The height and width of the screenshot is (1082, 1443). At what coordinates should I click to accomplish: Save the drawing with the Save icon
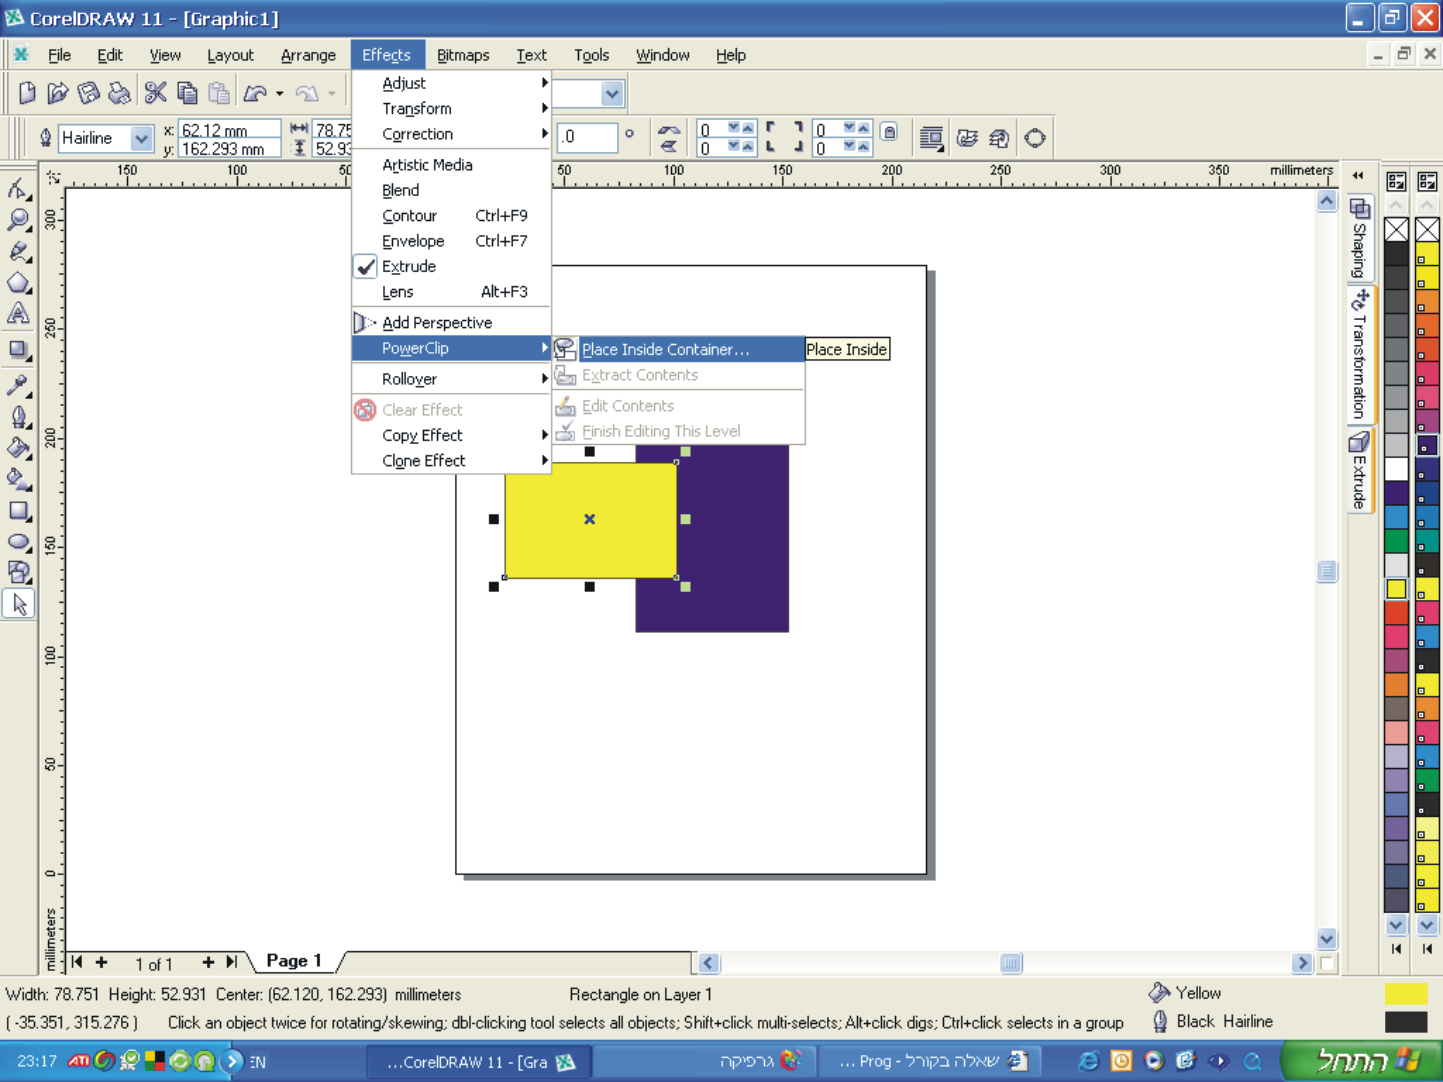tap(89, 93)
